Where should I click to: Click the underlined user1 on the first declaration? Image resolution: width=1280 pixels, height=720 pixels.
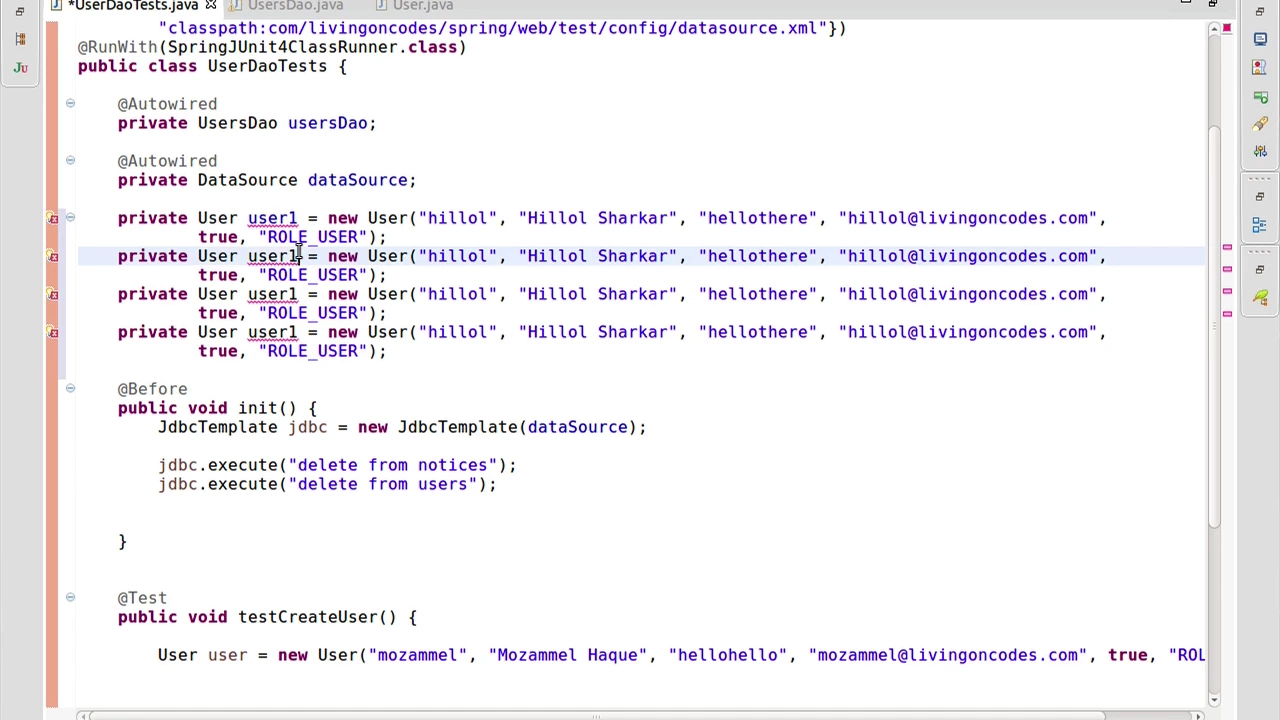coord(272,218)
